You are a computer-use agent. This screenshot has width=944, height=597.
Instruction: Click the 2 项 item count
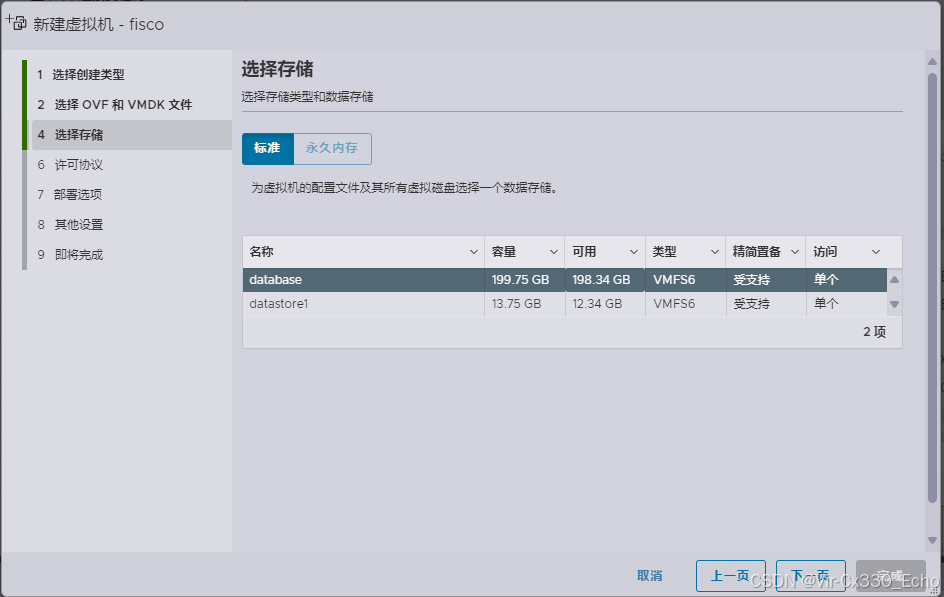[875, 332]
